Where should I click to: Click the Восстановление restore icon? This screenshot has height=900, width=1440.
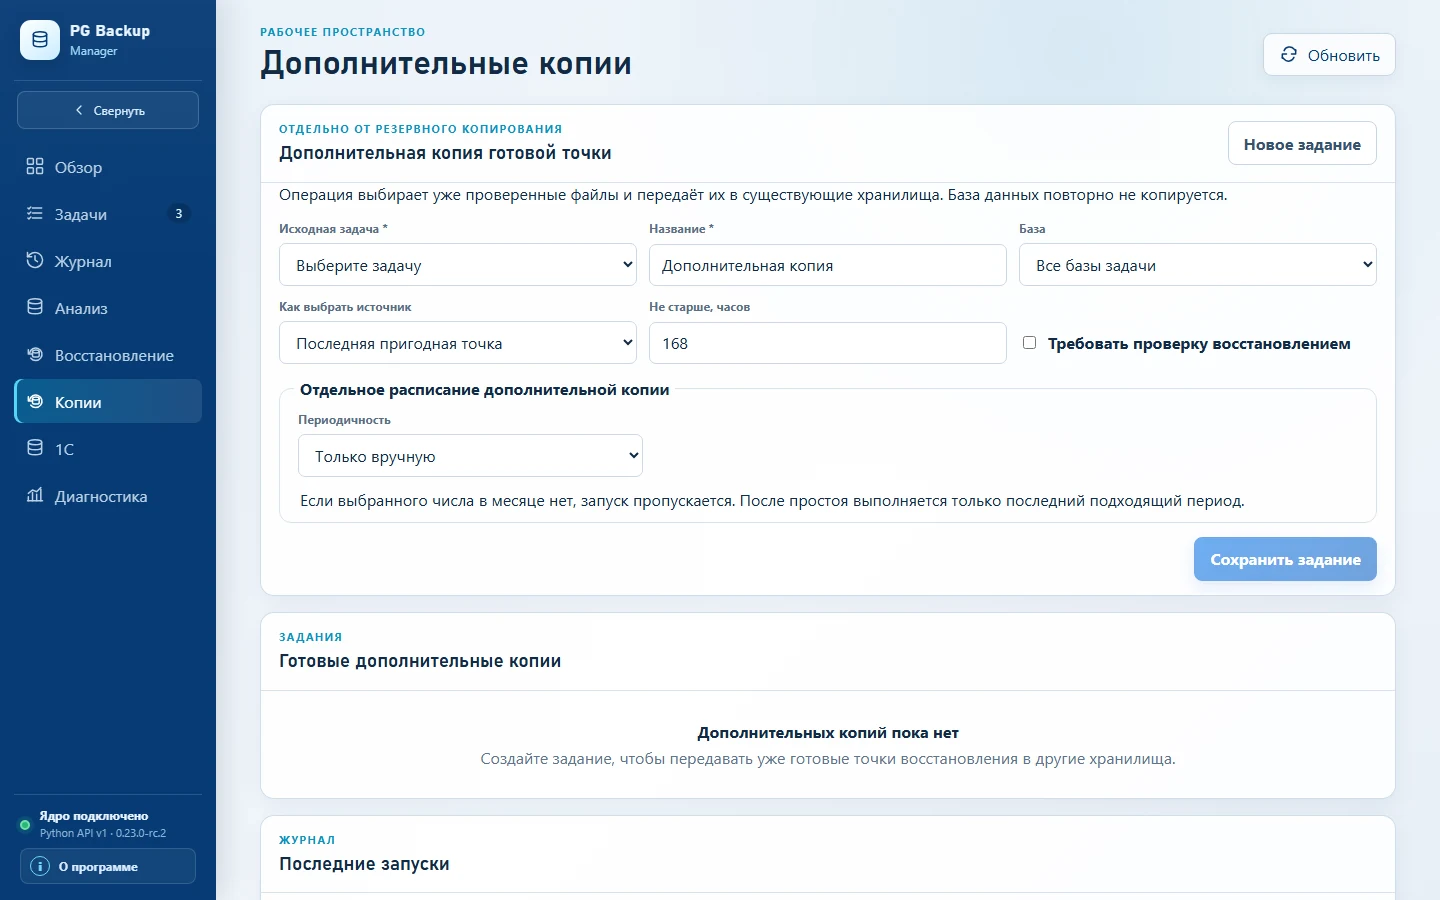[35, 354]
